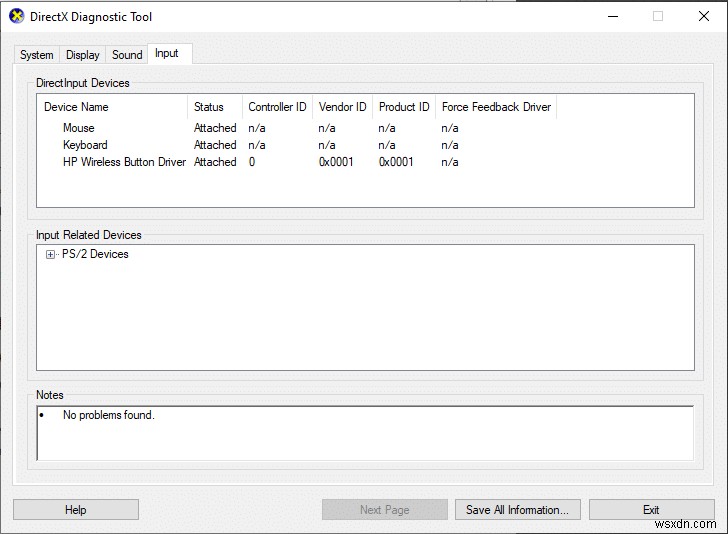
Task: Click the Help button
Action: click(x=76, y=509)
